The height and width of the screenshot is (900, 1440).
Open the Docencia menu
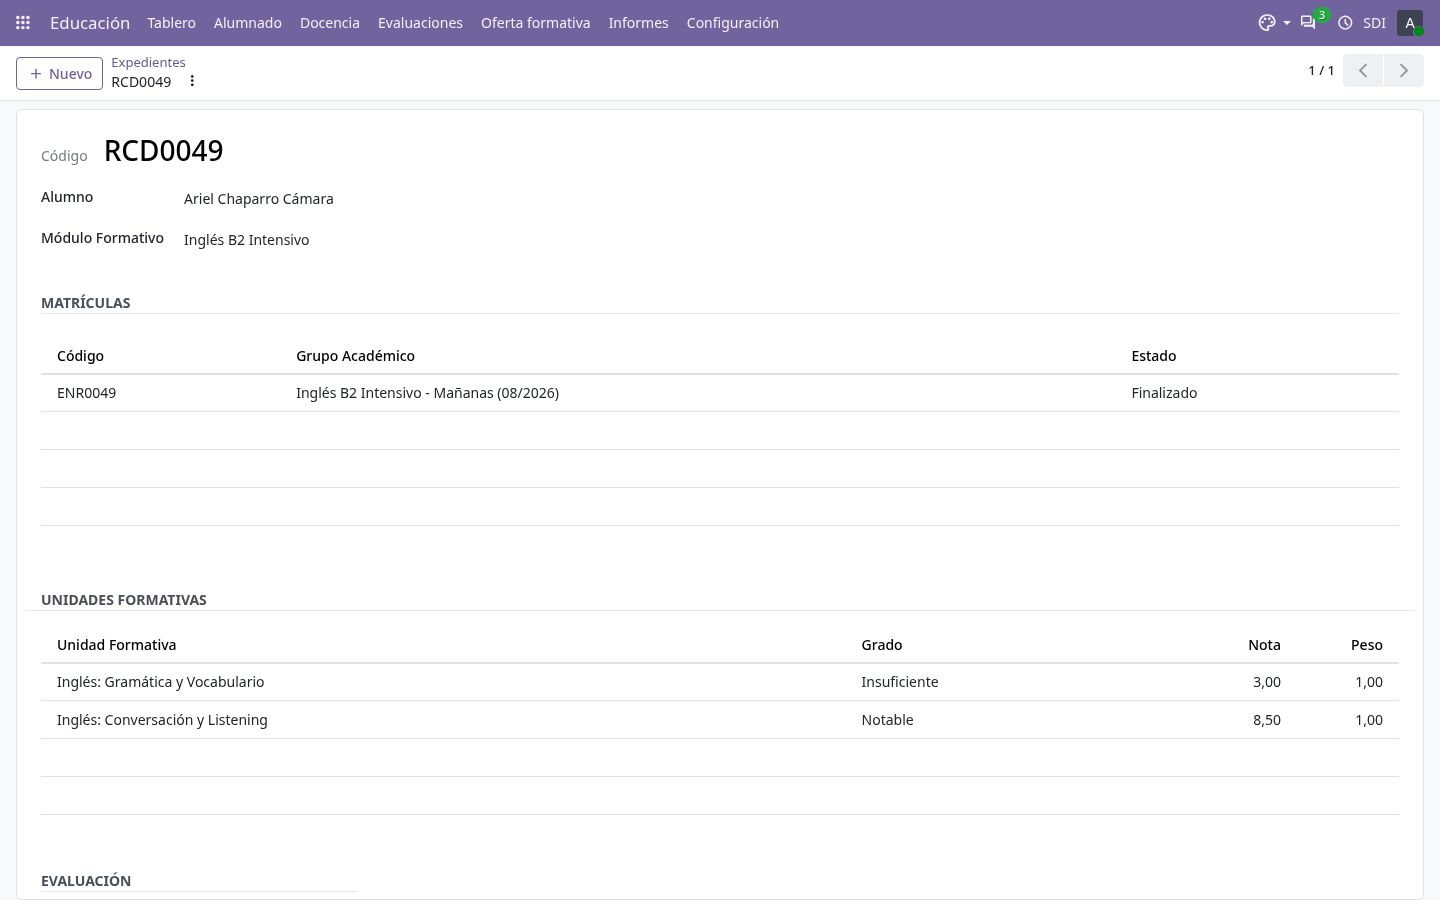(x=330, y=22)
